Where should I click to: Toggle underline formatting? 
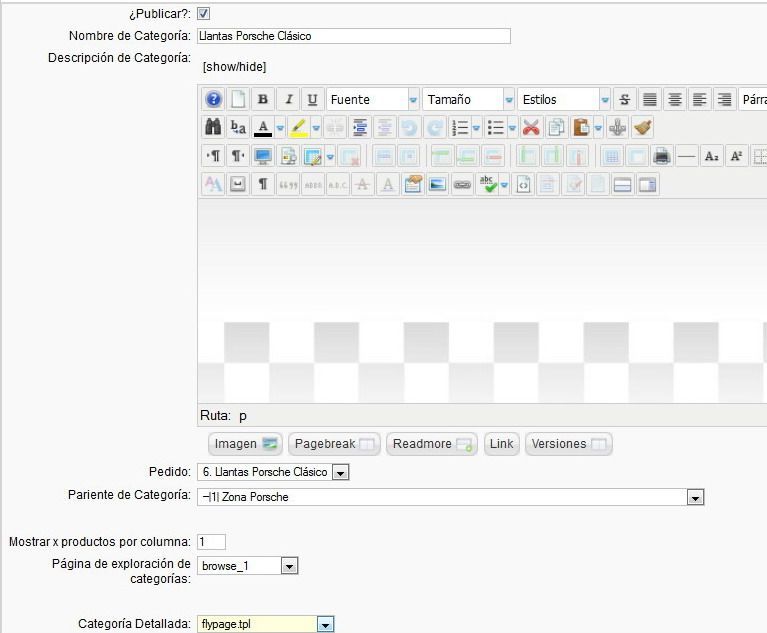click(x=312, y=99)
